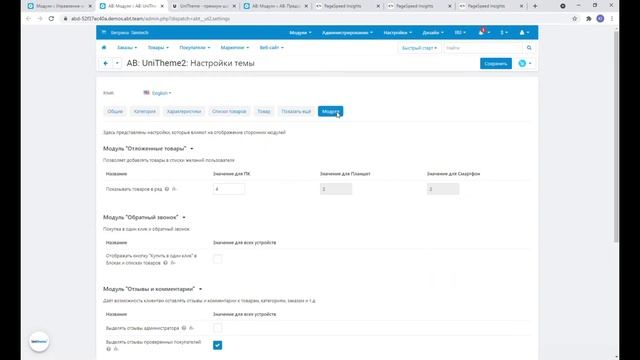Open the currency dropdown in top bar
The image size is (640, 360).
(x=504, y=32)
